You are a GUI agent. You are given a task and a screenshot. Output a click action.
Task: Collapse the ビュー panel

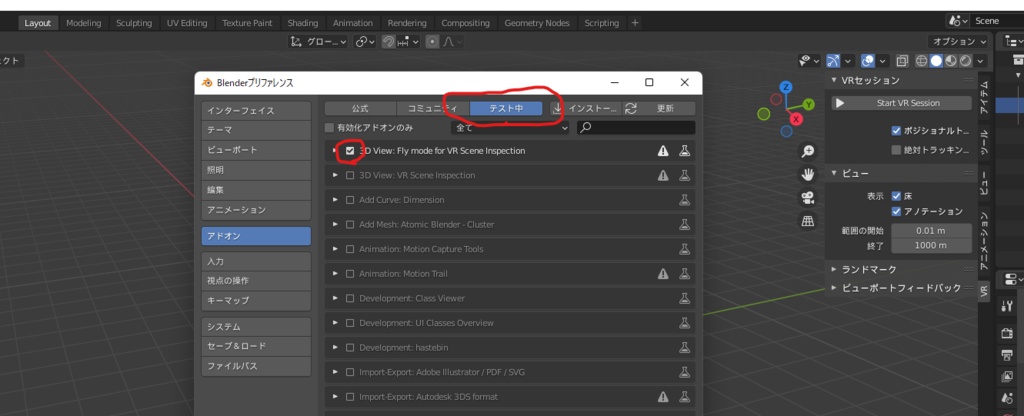[834, 173]
